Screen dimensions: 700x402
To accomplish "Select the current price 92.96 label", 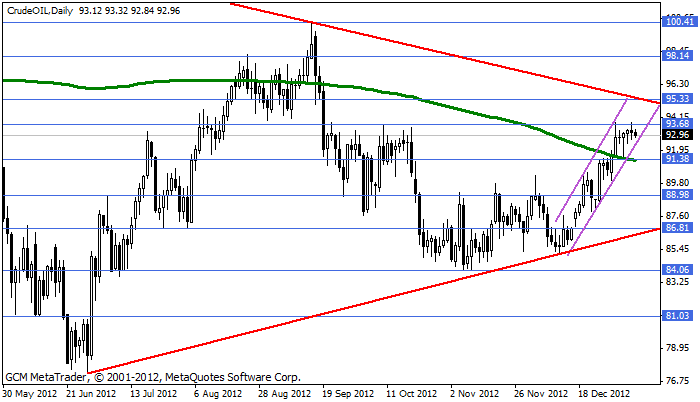I will (678, 135).
